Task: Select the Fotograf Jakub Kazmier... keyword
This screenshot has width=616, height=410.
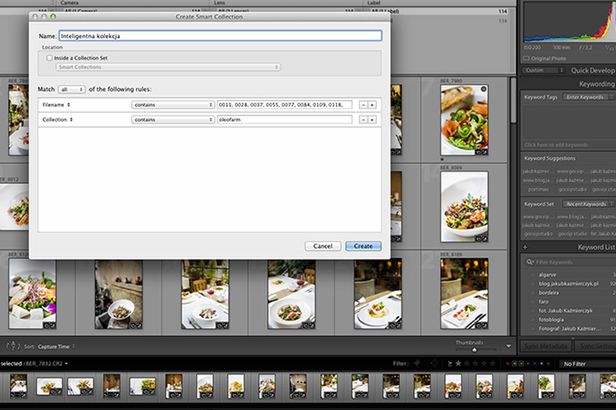Action: point(569,329)
